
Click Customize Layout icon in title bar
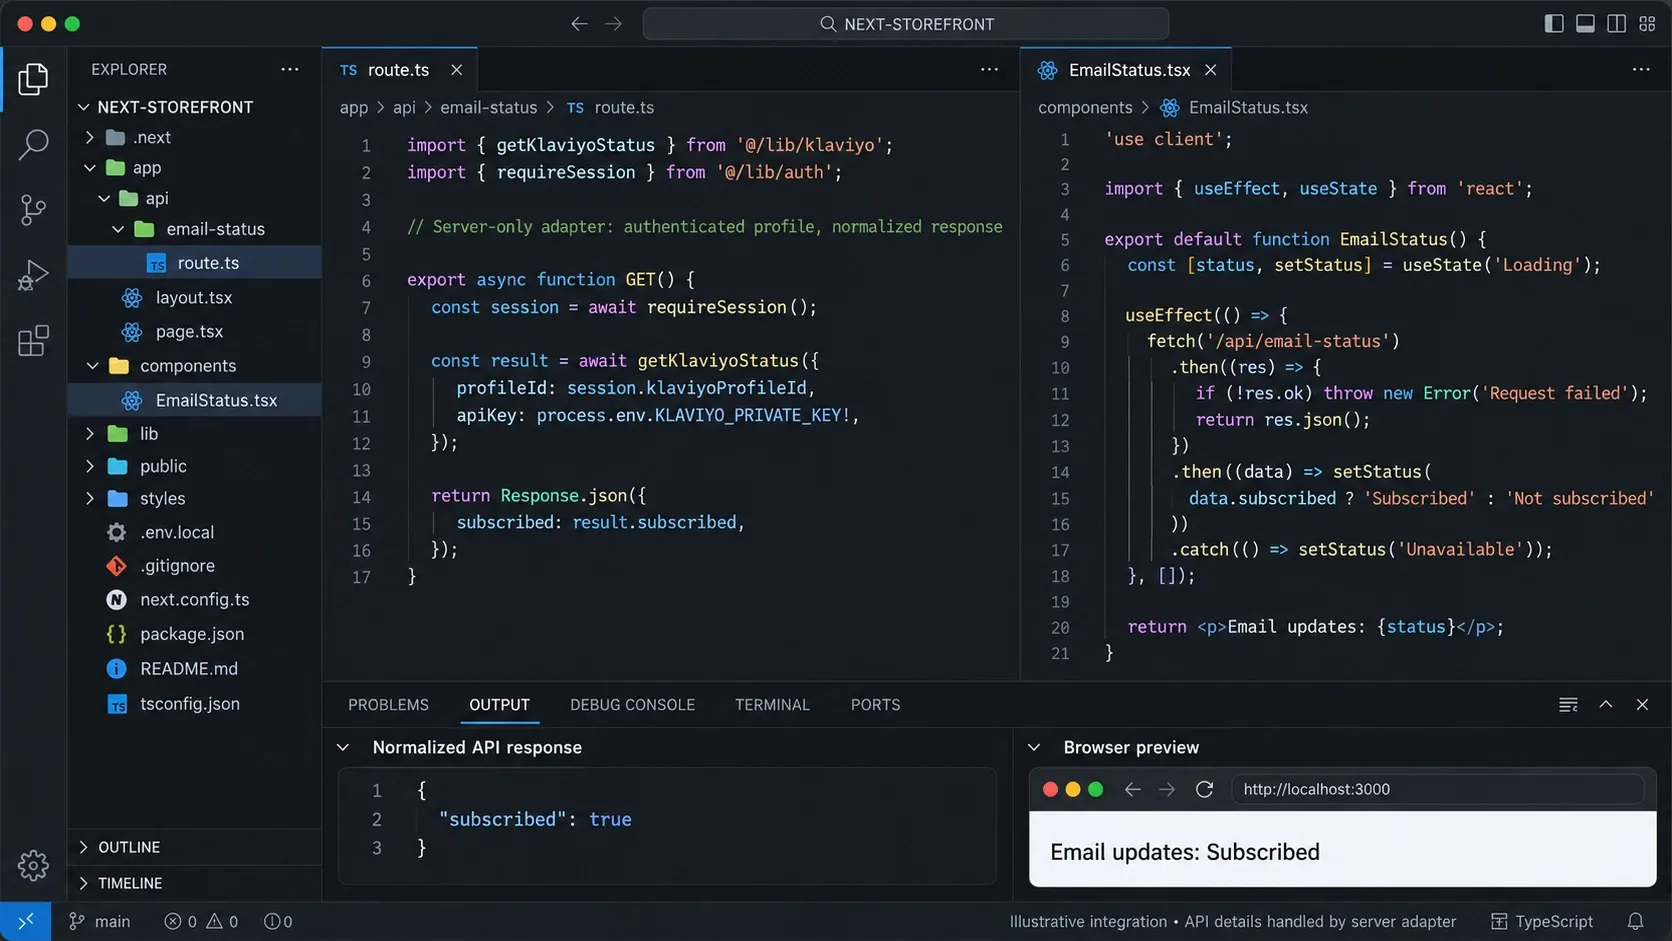pos(1647,24)
